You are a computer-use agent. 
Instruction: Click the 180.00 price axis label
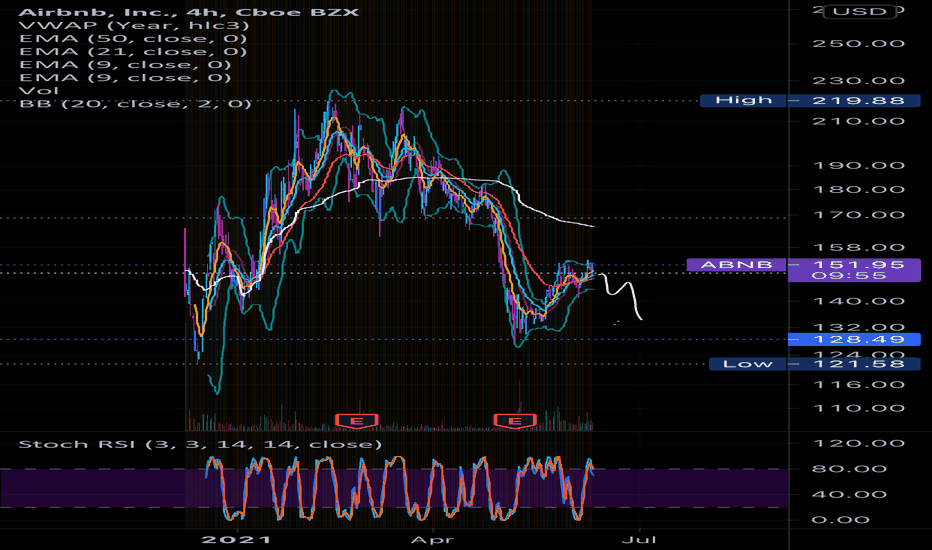click(858, 190)
